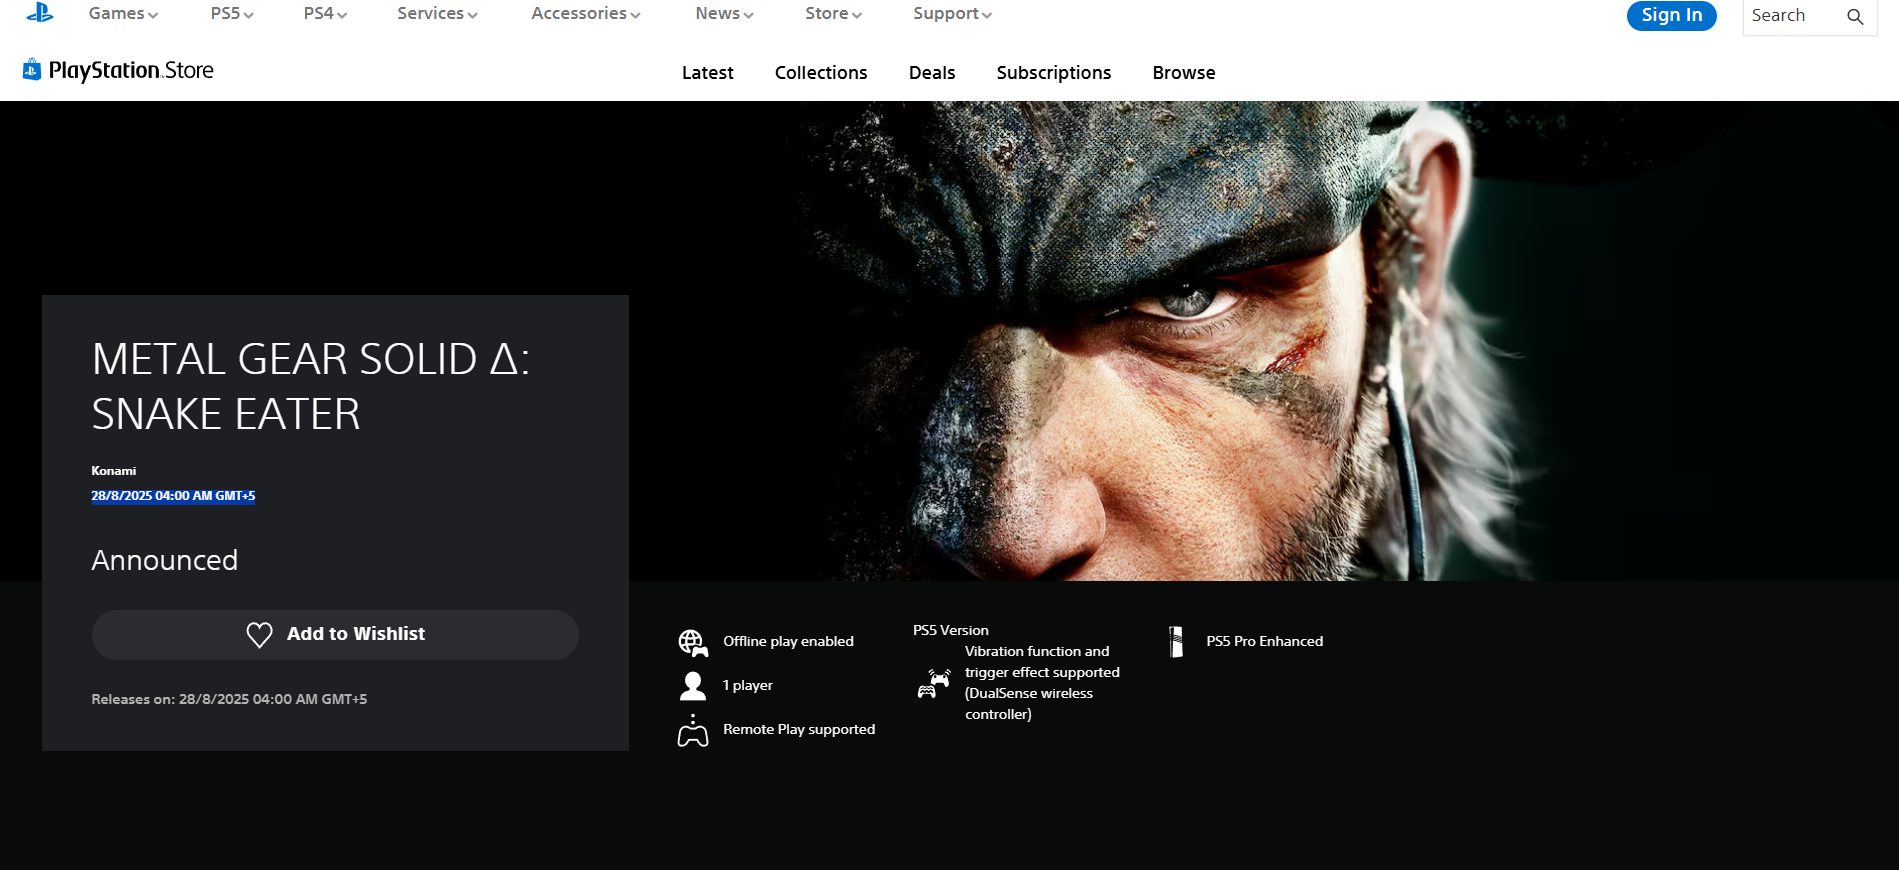Click the Remote Play controller icon
Image resolution: width=1899 pixels, height=870 pixels.
693,731
